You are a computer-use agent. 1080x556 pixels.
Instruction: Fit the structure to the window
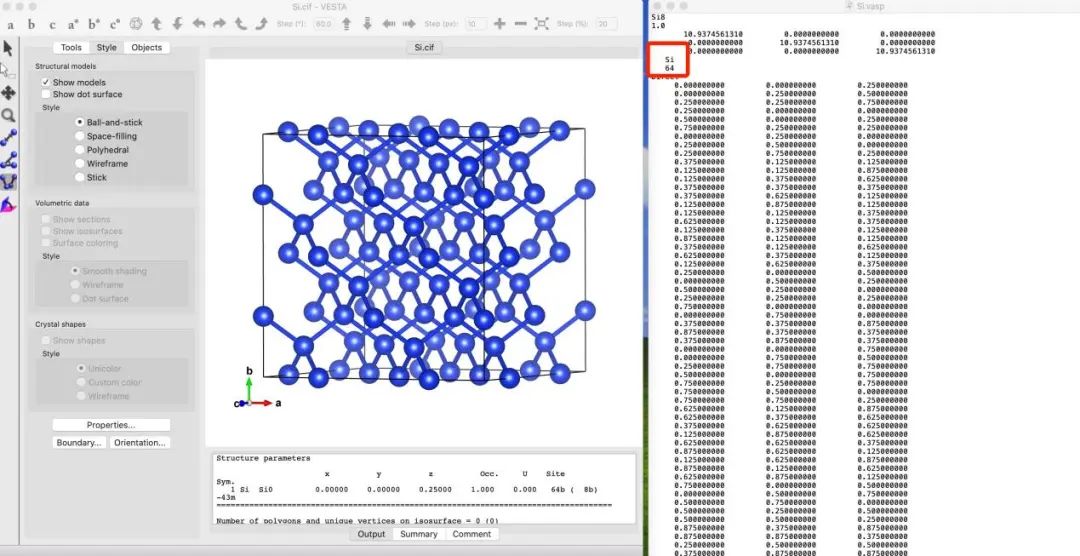[542, 23]
